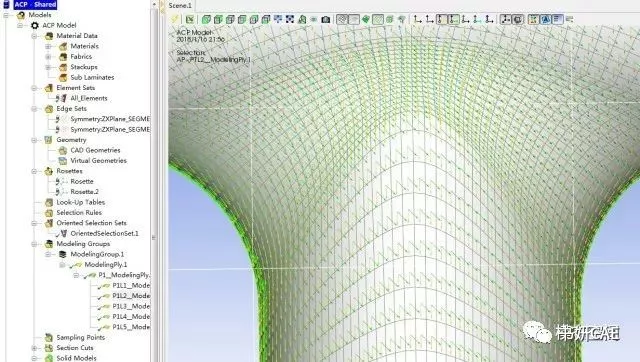Click the CAD Geometries icon
640x362 pixels.
coord(63,150)
